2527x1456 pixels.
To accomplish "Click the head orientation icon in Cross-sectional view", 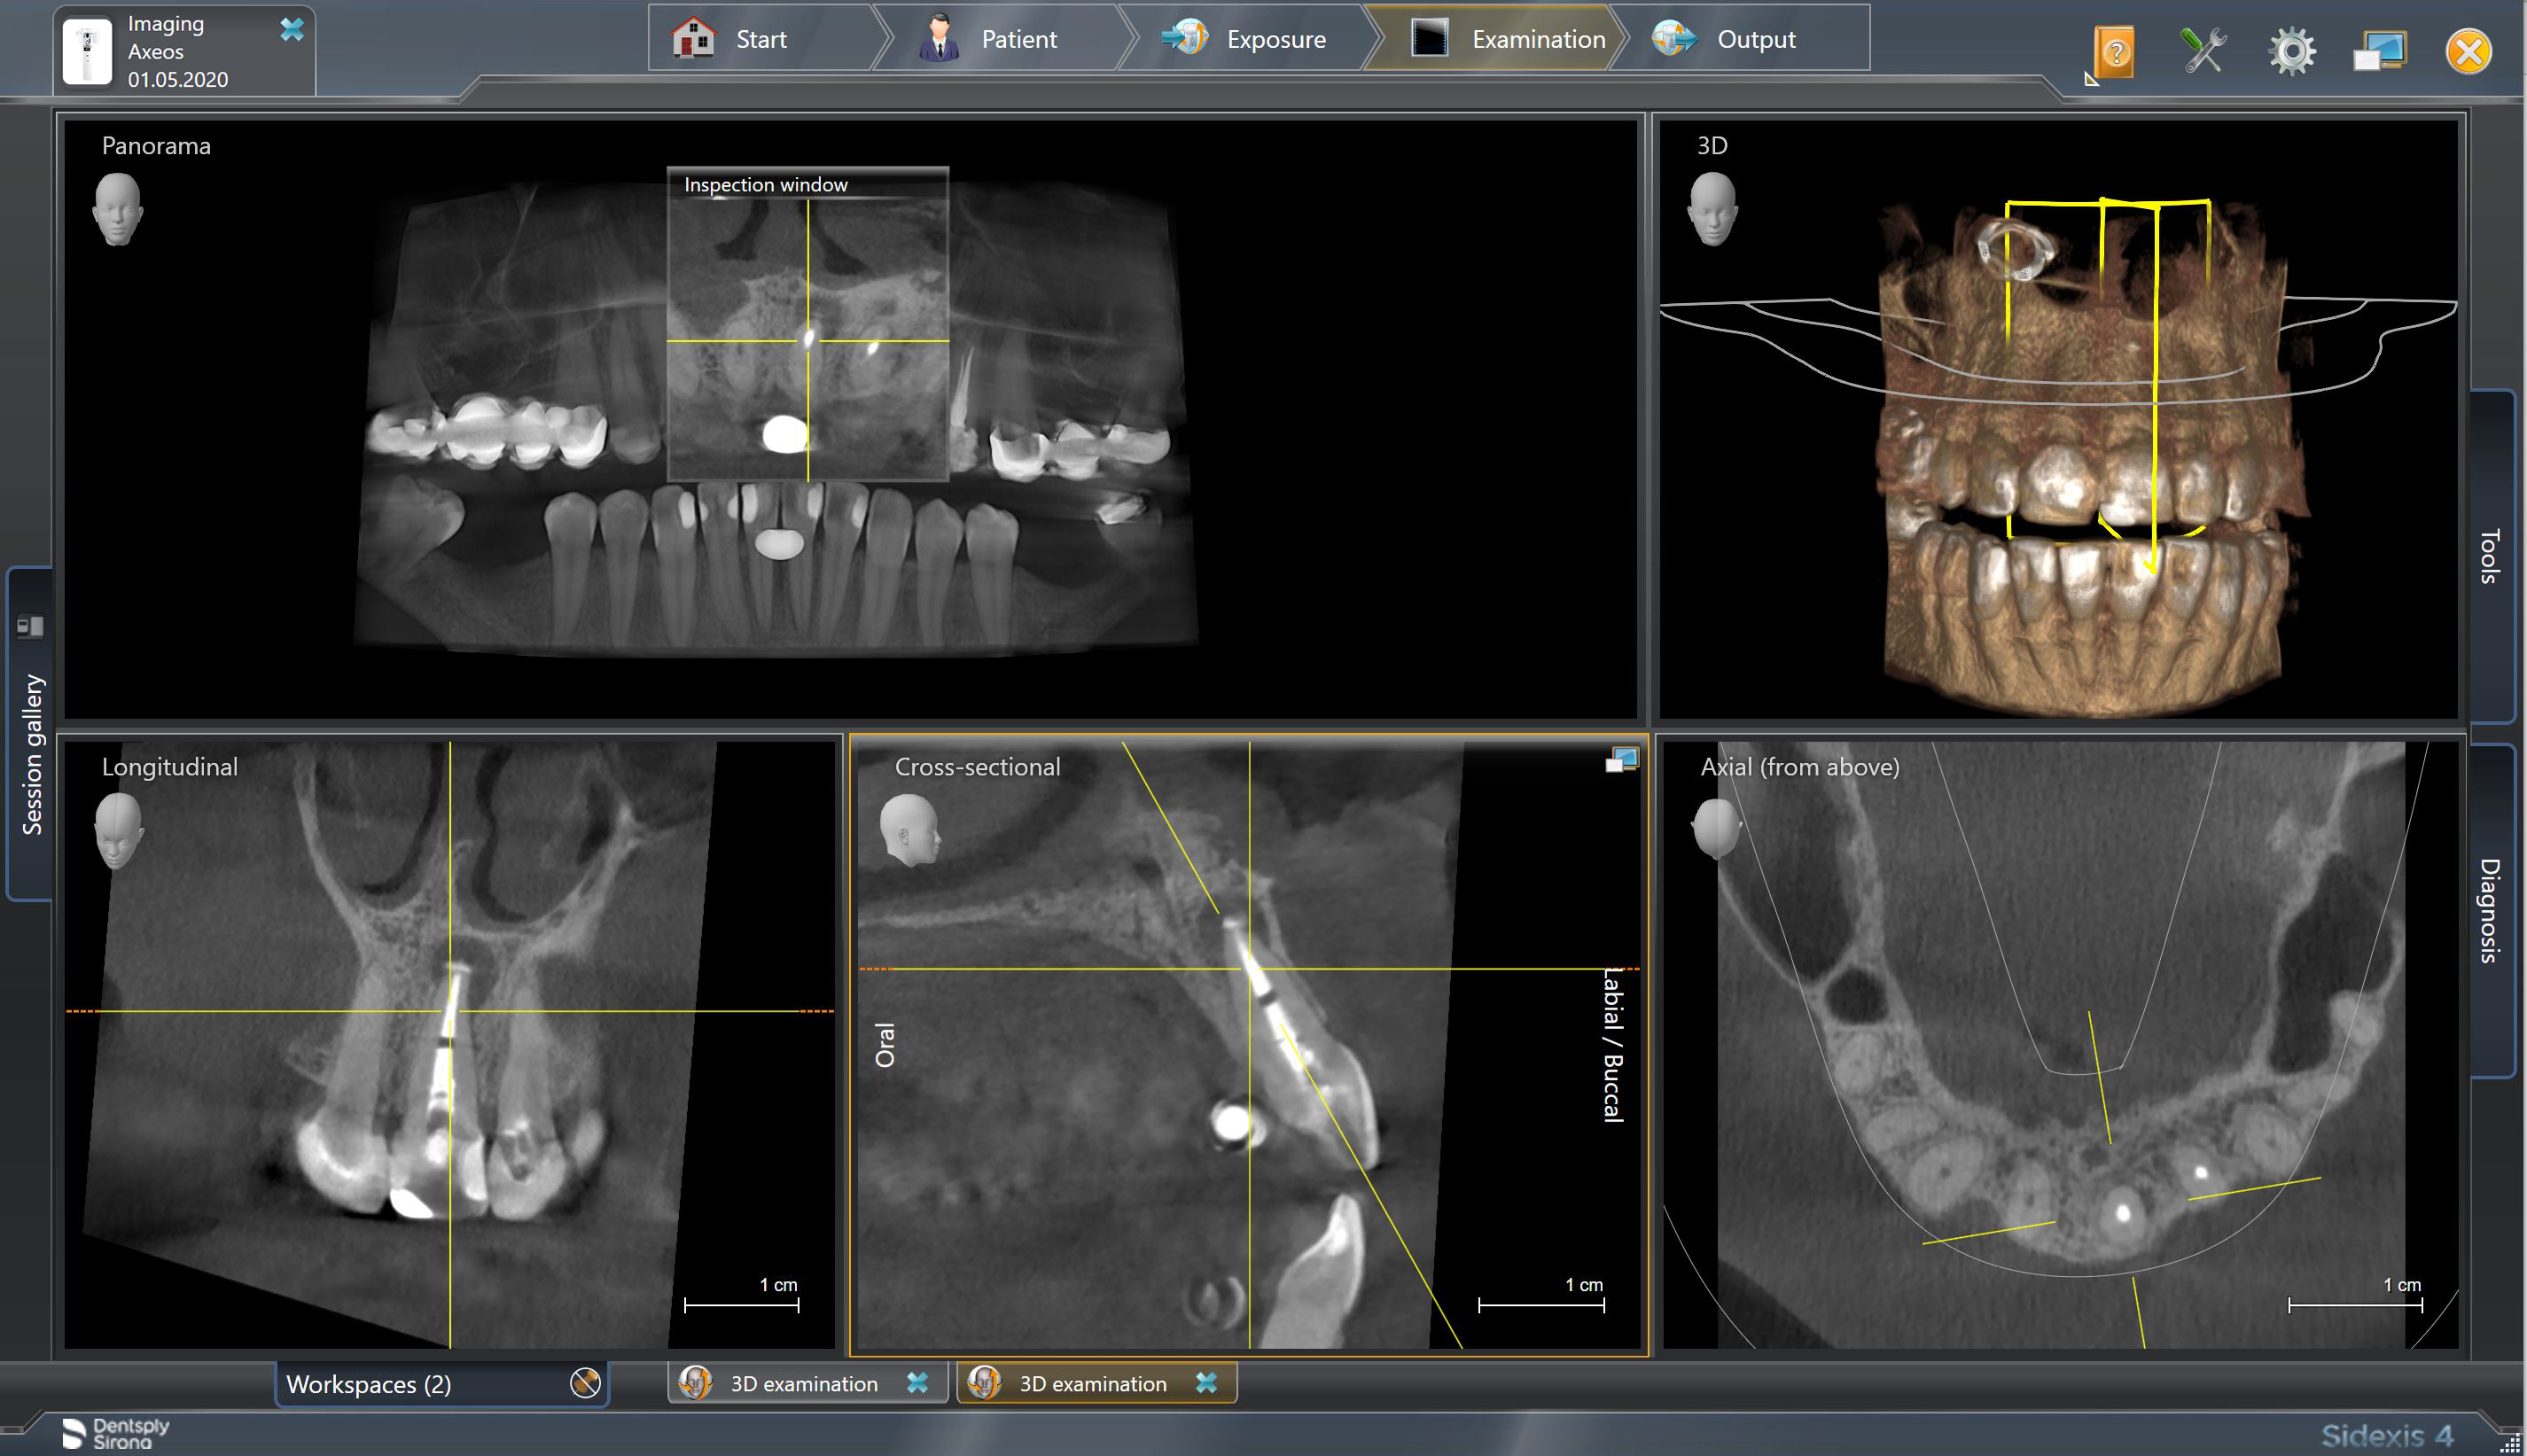I will point(909,830).
